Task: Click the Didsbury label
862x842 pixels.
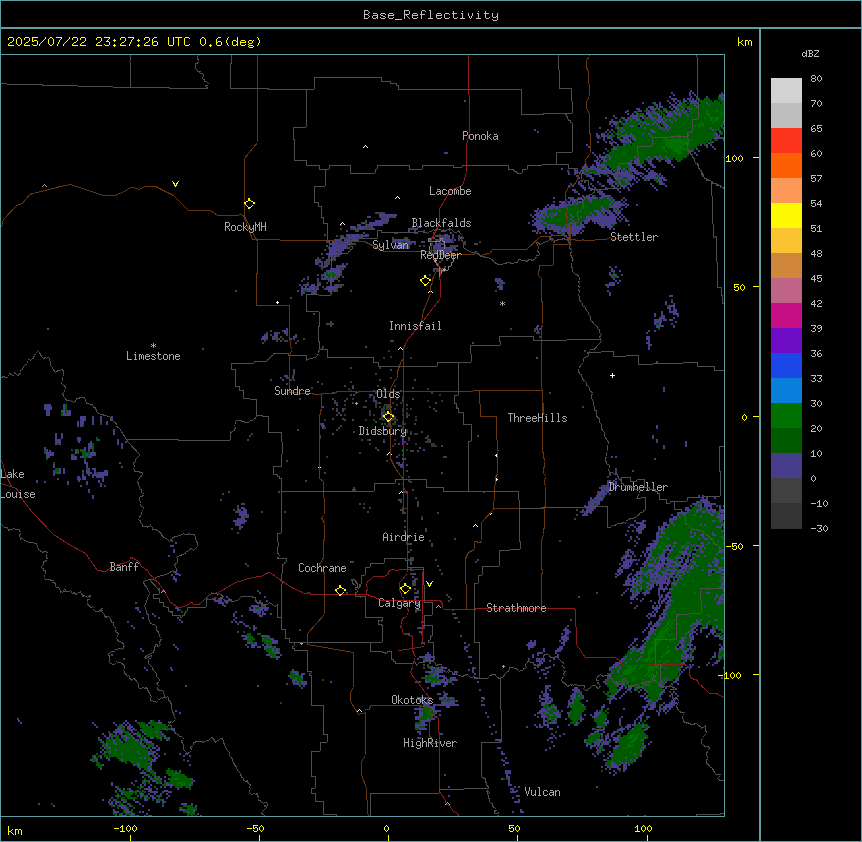Action: pos(383,431)
